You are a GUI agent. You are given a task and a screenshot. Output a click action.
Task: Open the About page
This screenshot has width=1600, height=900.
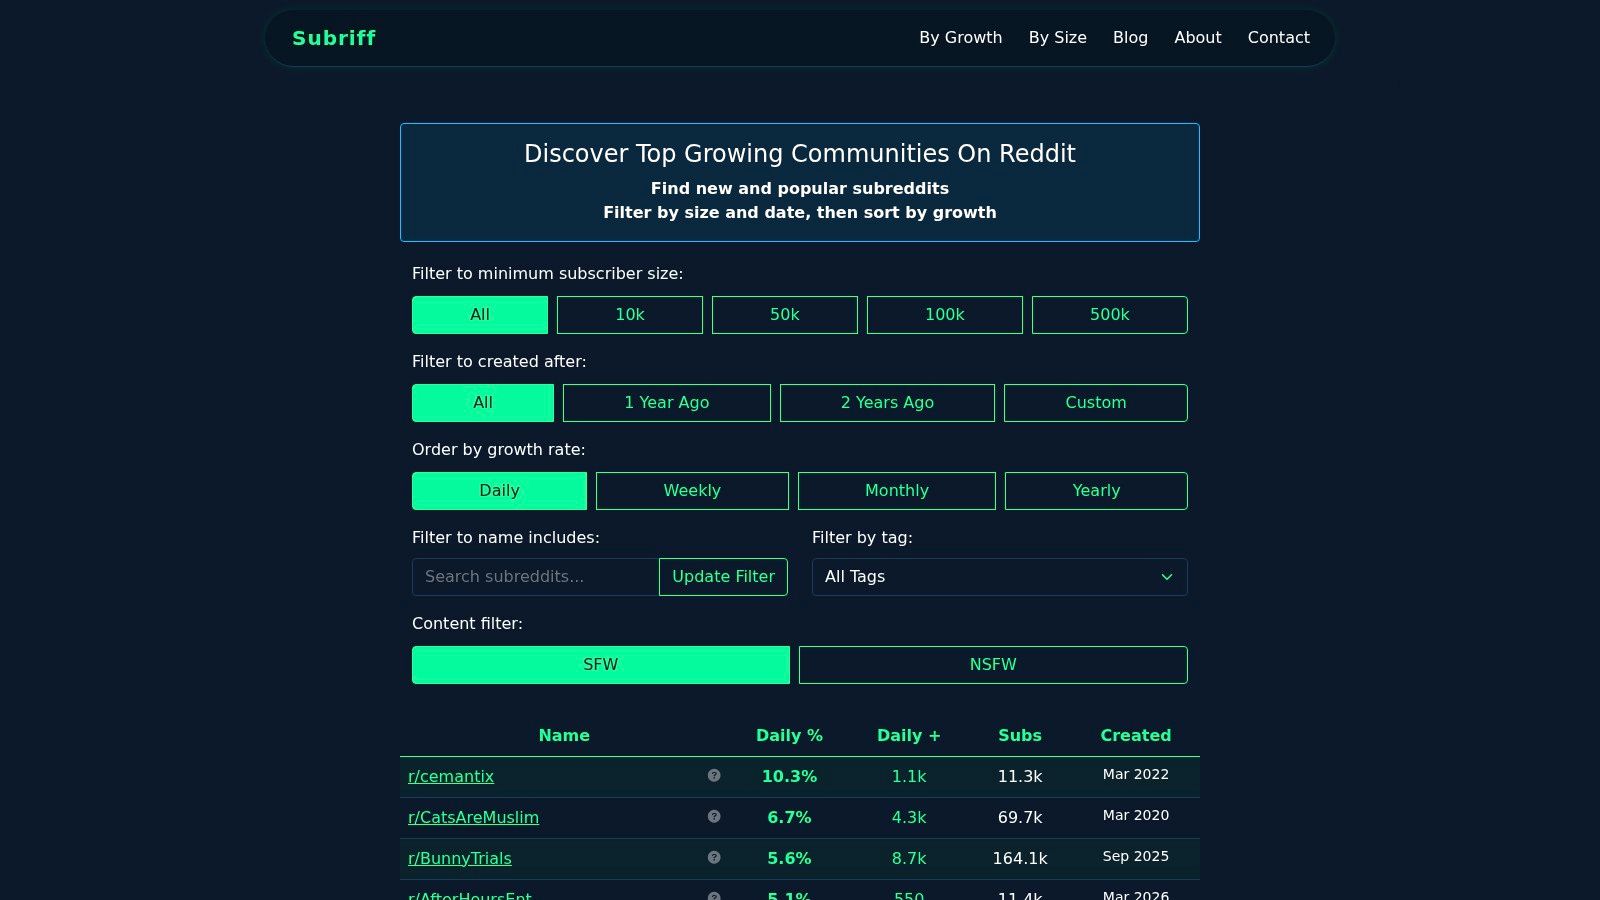click(1198, 38)
